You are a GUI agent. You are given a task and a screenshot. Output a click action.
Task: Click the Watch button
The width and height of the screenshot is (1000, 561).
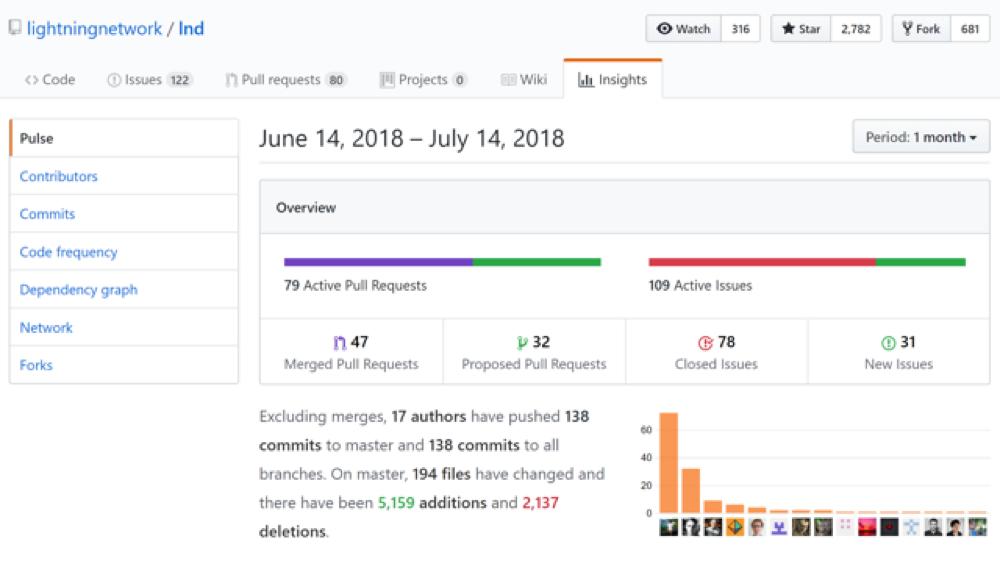(x=683, y=29)
